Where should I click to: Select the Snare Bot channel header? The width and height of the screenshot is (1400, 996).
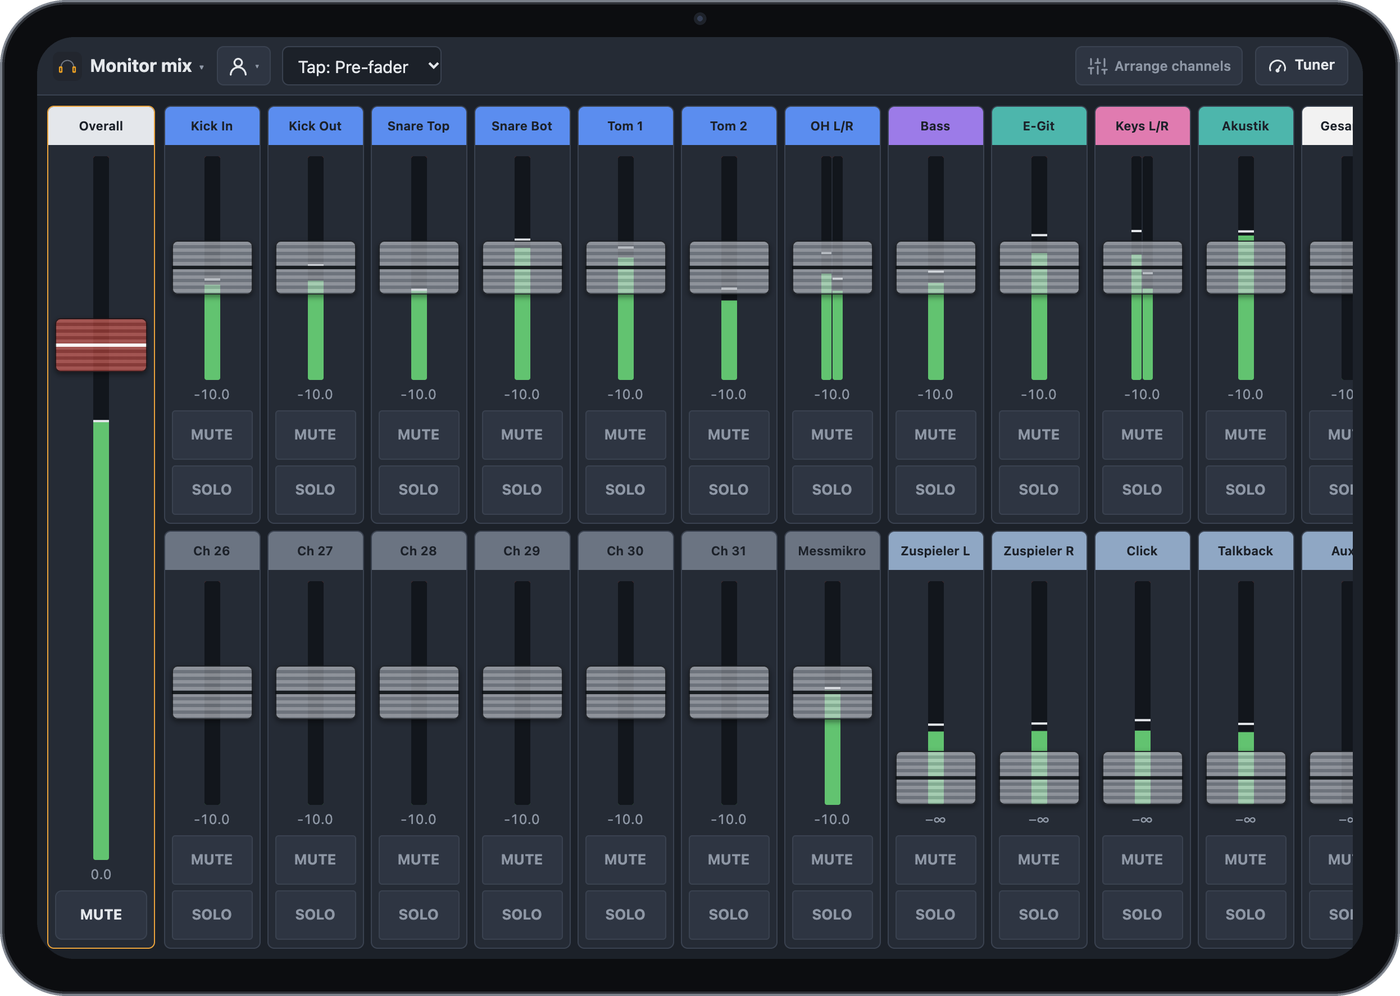pos(522,126)
